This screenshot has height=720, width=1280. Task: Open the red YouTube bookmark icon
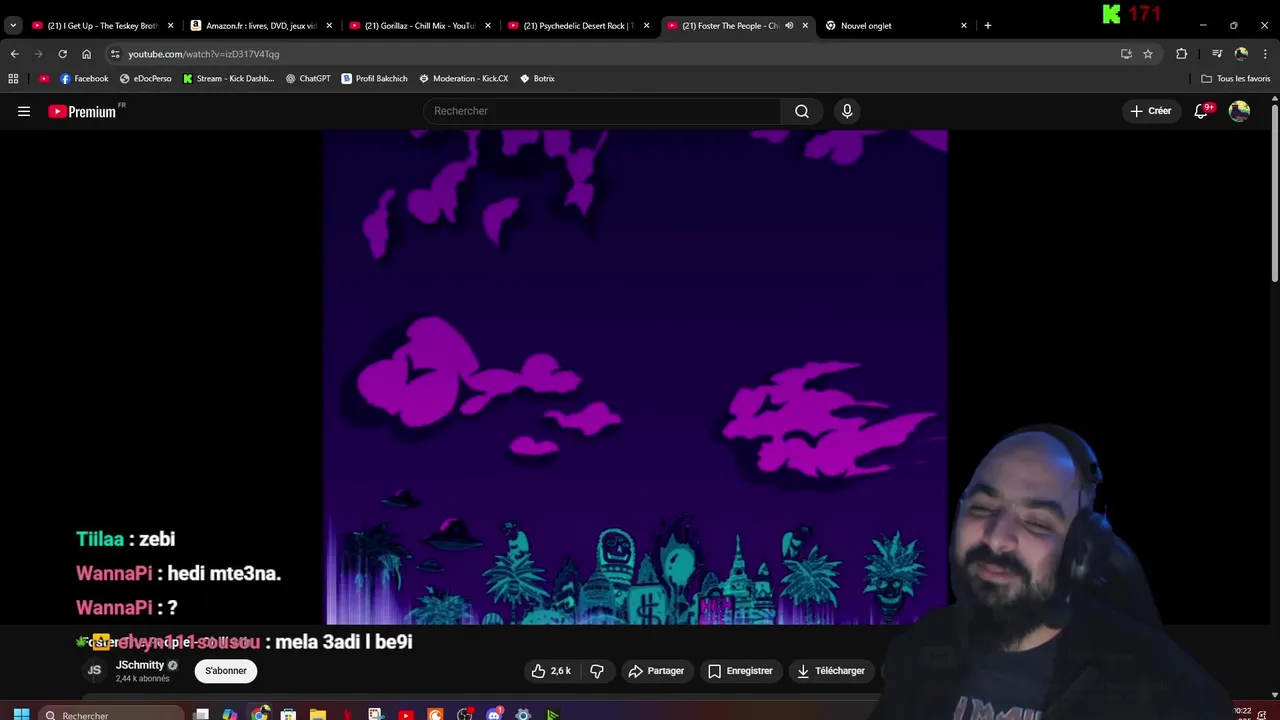(44, 78)
